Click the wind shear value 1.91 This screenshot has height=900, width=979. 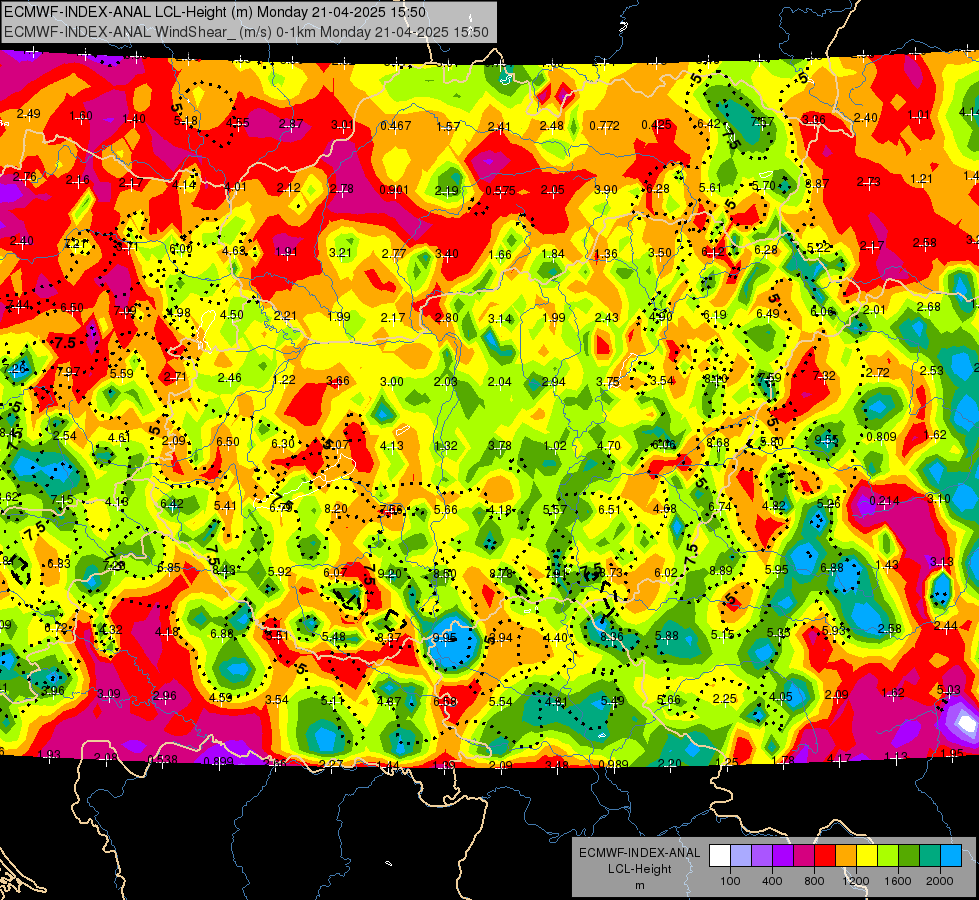(x=287, y=252)
